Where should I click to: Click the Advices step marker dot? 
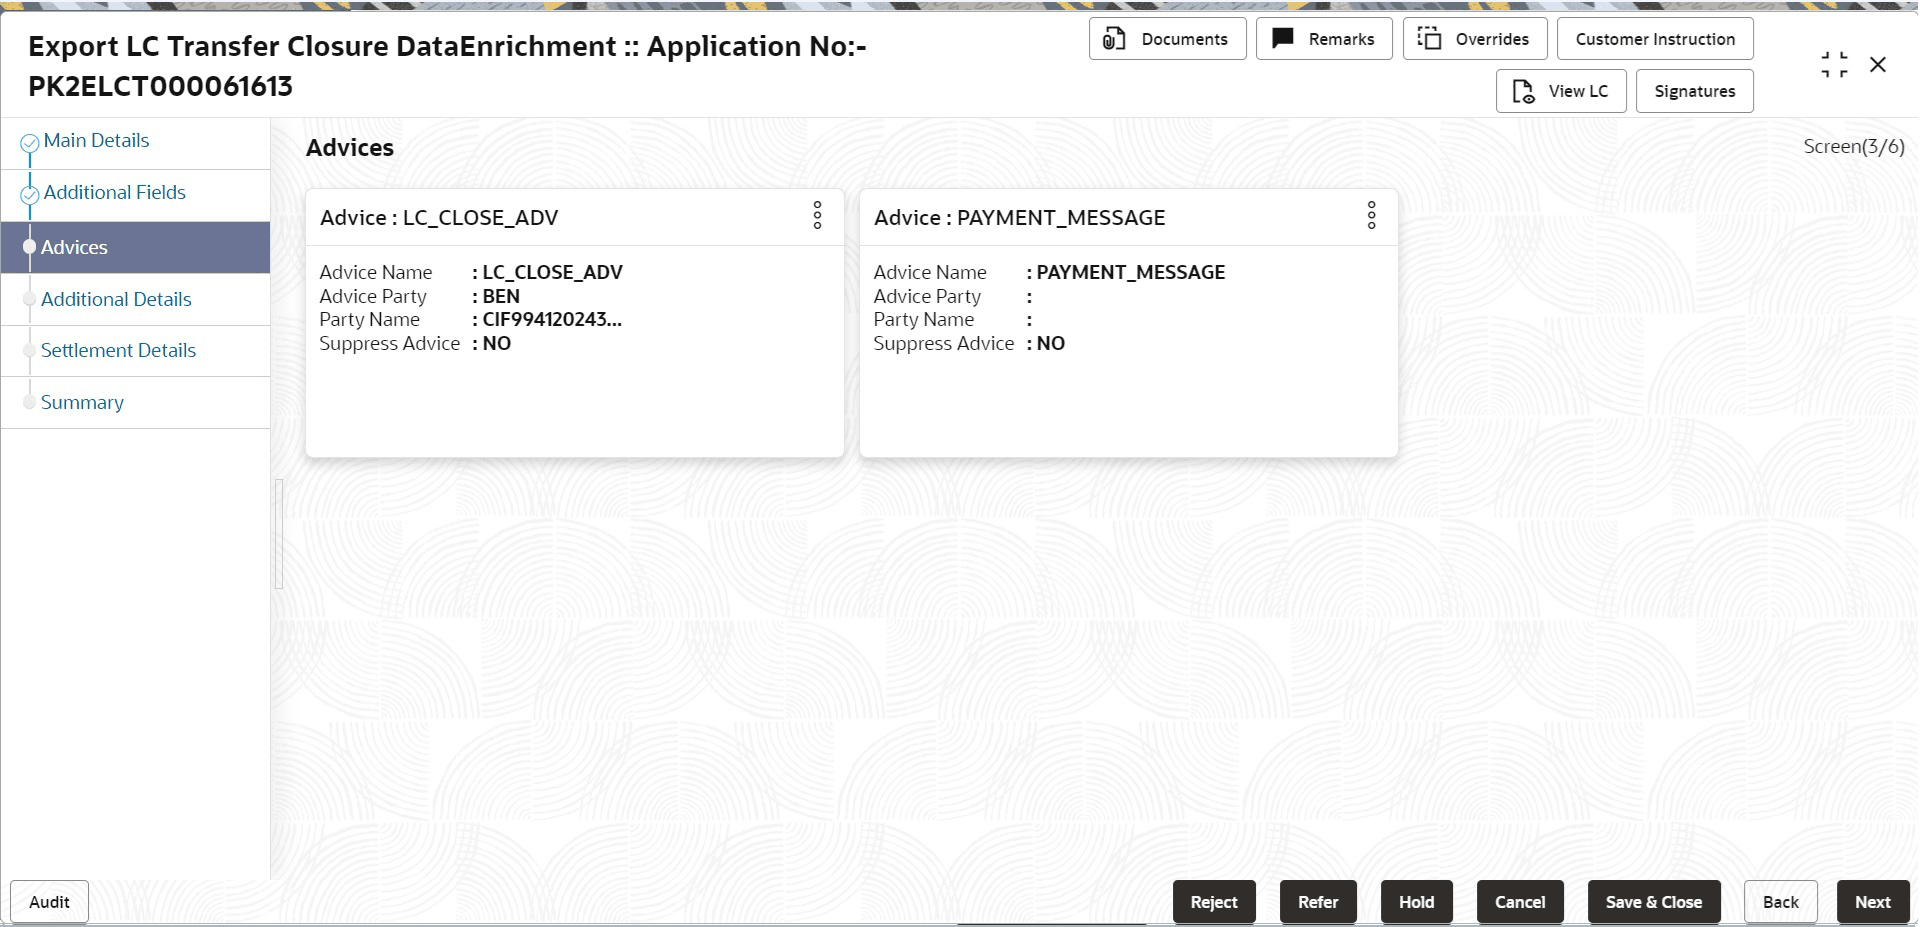[30, 247]
